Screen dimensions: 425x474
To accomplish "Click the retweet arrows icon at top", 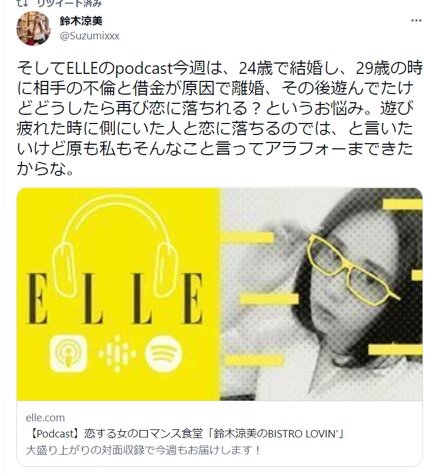I will pyautogui.click(x=24, y=3).
